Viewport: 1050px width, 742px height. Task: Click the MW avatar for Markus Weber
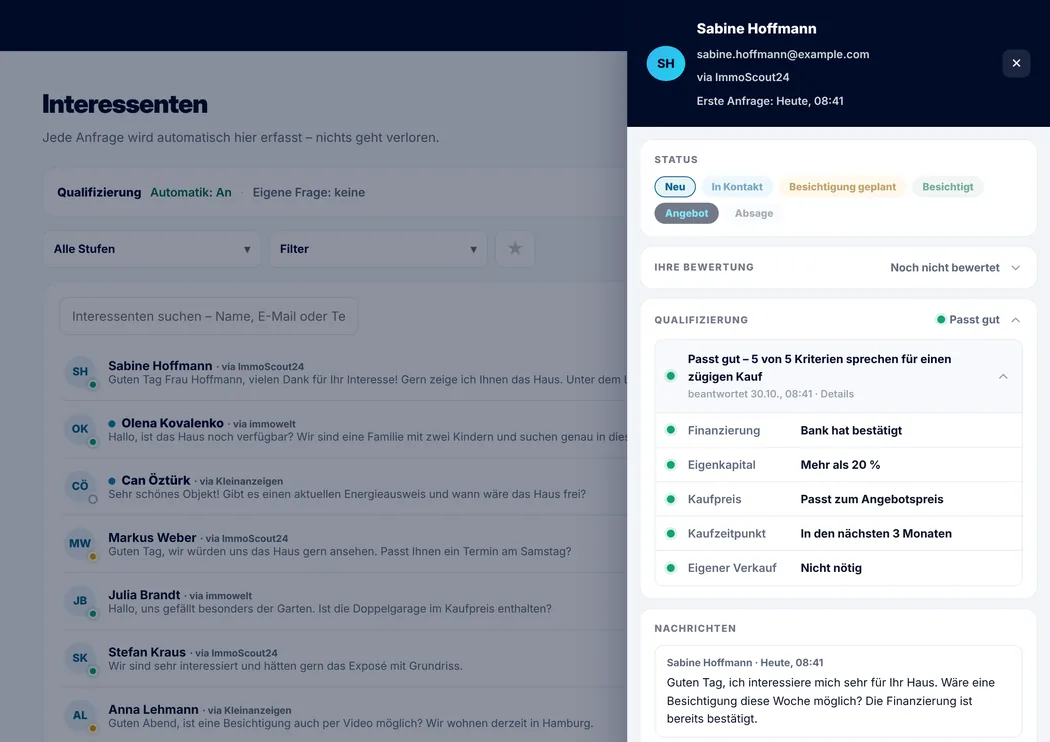(x=80, y=544)
